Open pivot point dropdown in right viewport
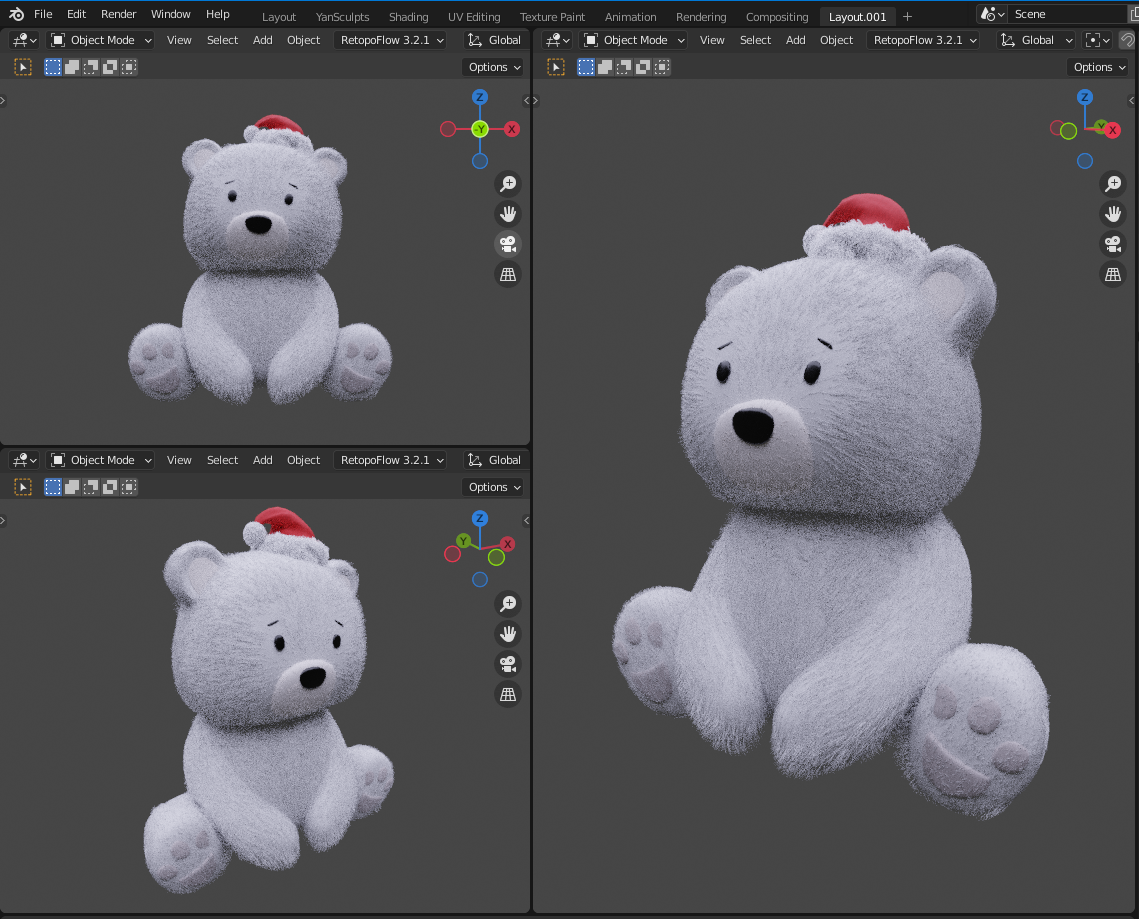 click(1097, 40)
